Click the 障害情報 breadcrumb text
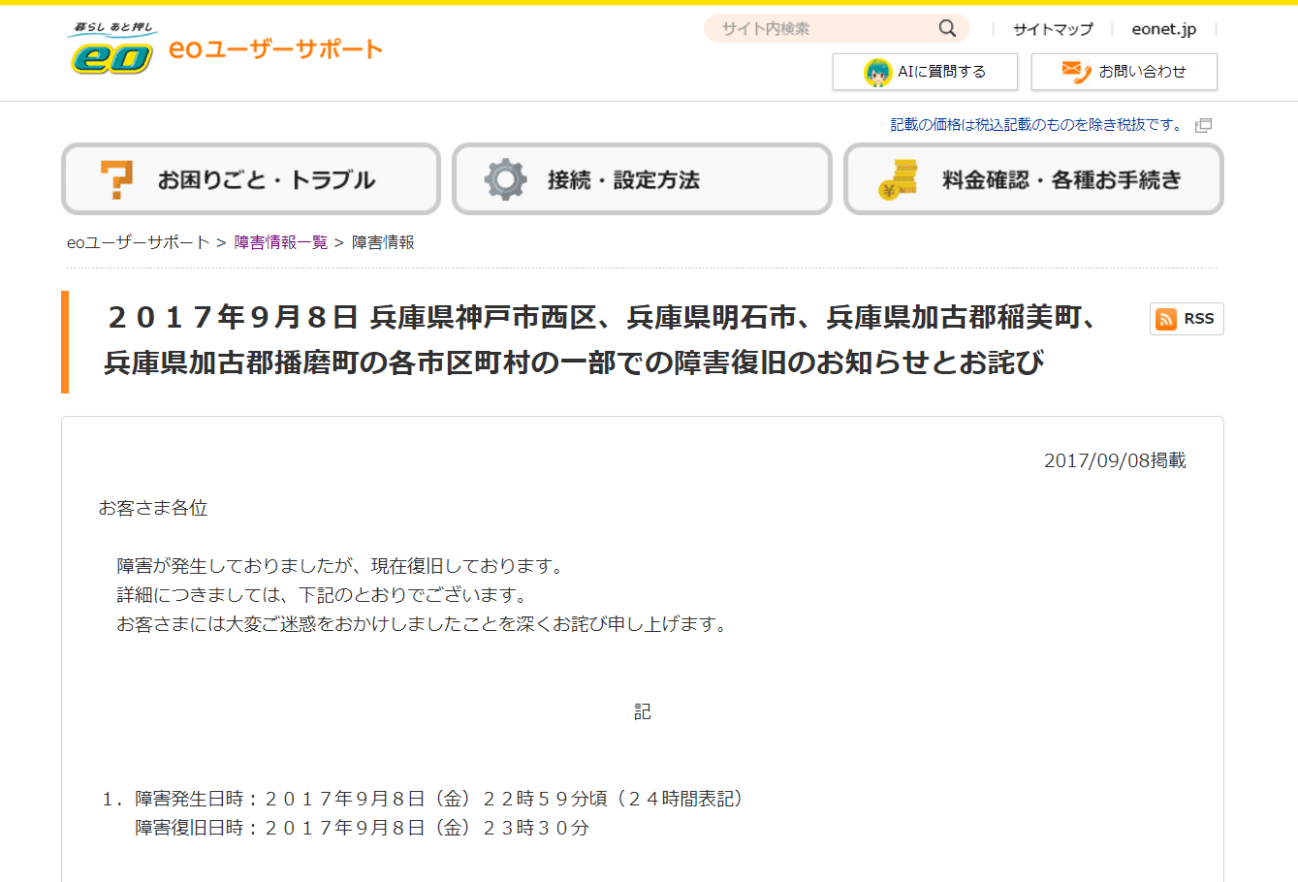This screenshot has height=882, width=1298. click(383, 242)
